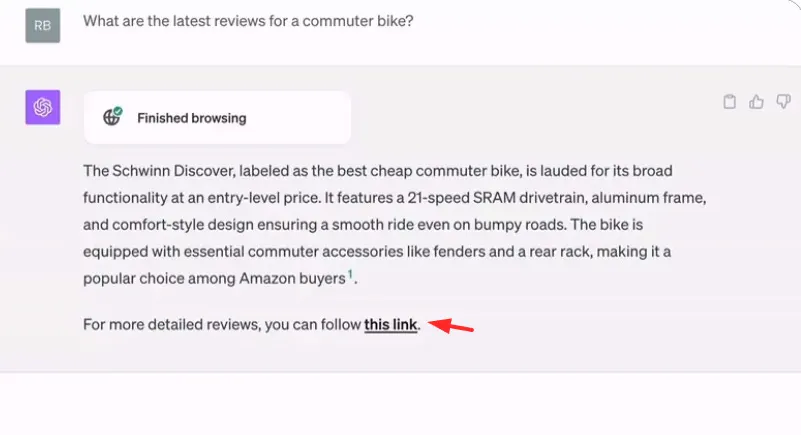The width and height of the screenshot is (801, 435).
Task: Click the globe browsing icon
Action: 111,118
